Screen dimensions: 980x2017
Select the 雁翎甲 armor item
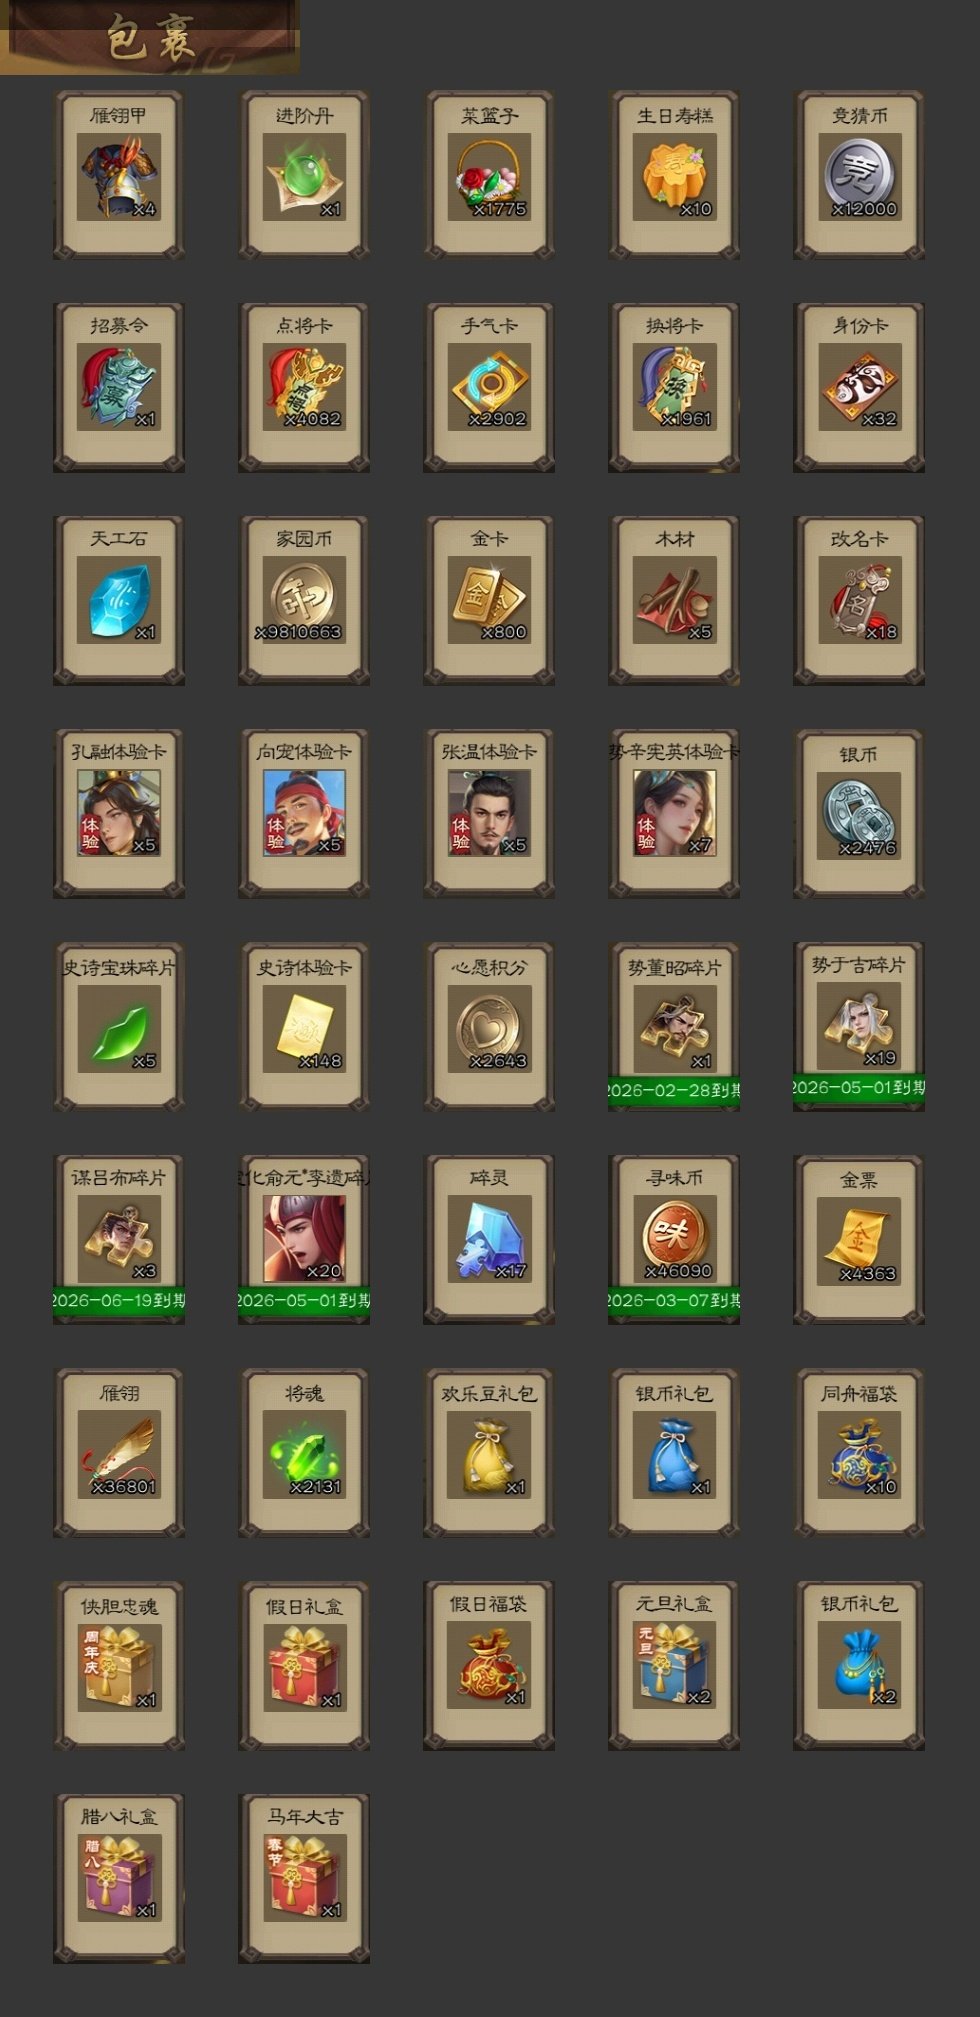pos(119,175)
